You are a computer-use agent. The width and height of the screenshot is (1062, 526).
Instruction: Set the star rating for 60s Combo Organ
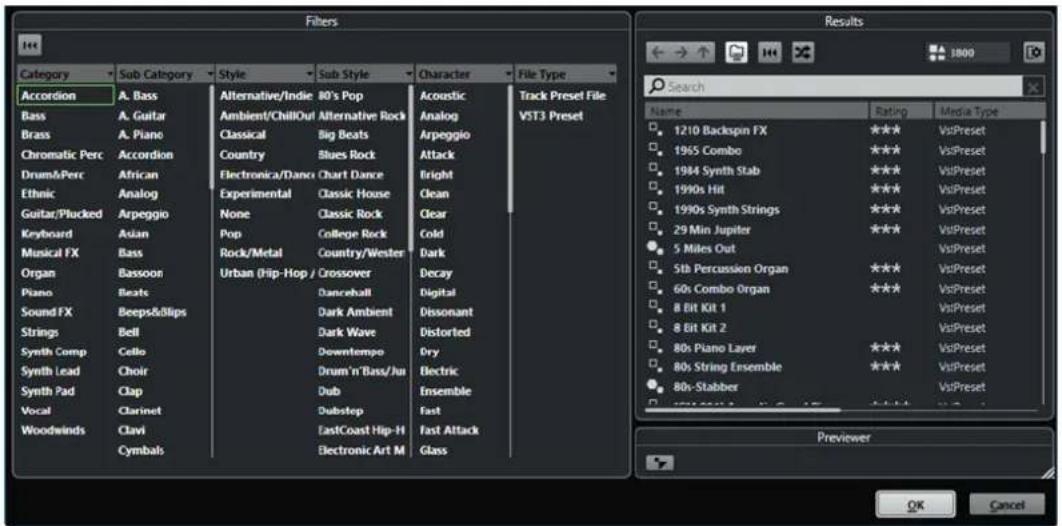click(886, 288)
